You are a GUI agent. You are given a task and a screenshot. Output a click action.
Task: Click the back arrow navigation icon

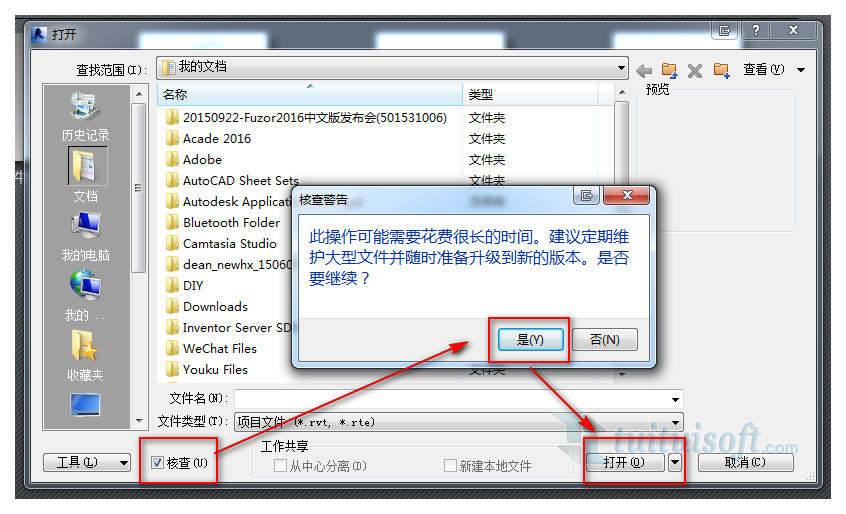pos(644,70)
